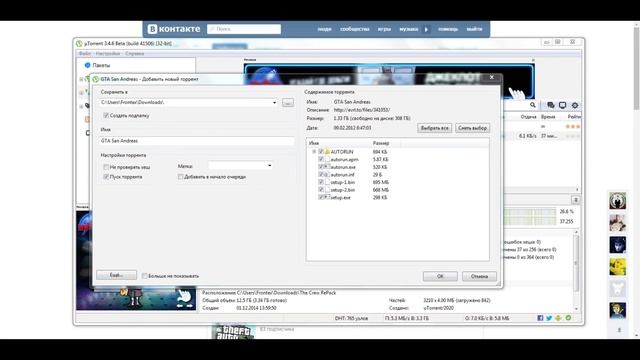Viewport: 640px width, 360px height.
Task: Click the chat bubbles icon in uTorrent toolbar
Action: 551,105
